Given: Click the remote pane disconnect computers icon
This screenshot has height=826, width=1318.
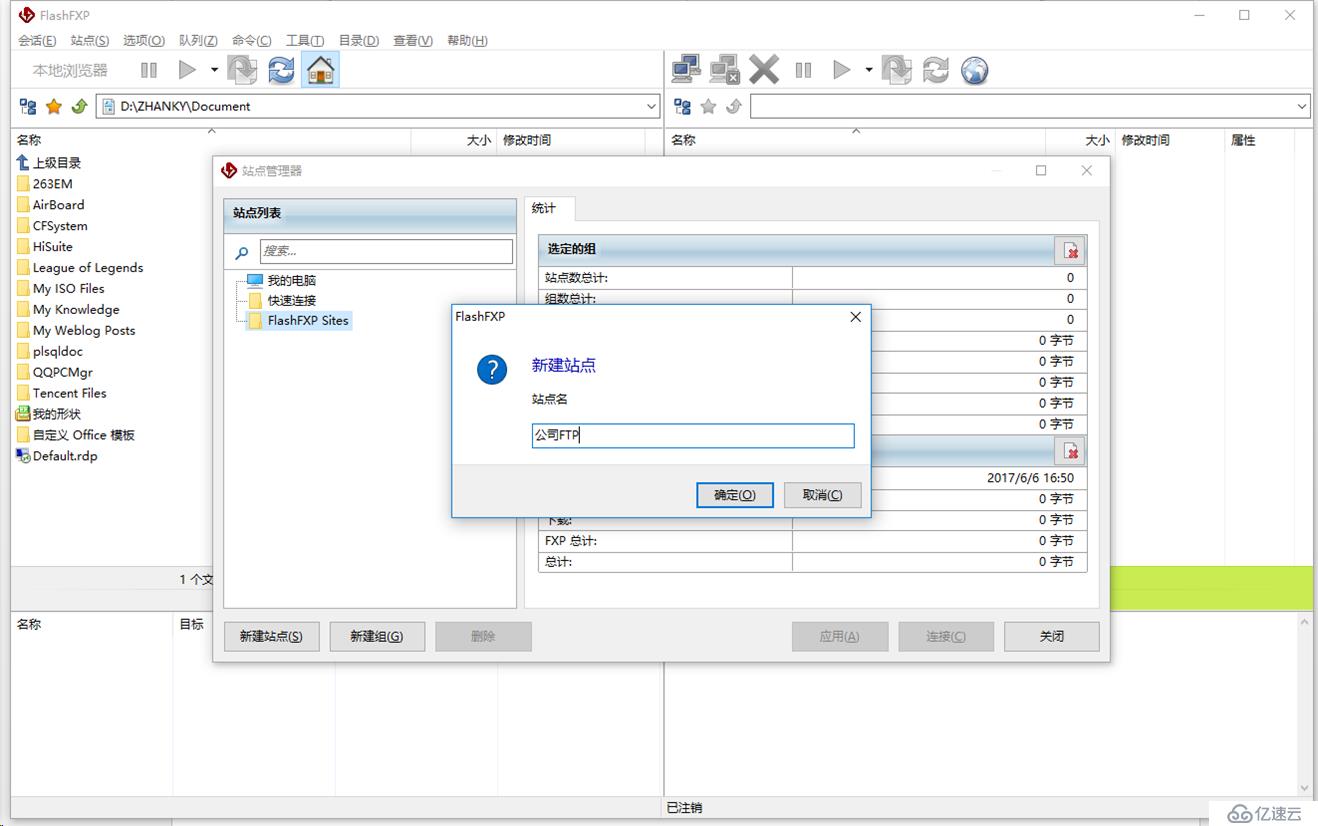Looking at the screenshot, I should click(724, 70).
